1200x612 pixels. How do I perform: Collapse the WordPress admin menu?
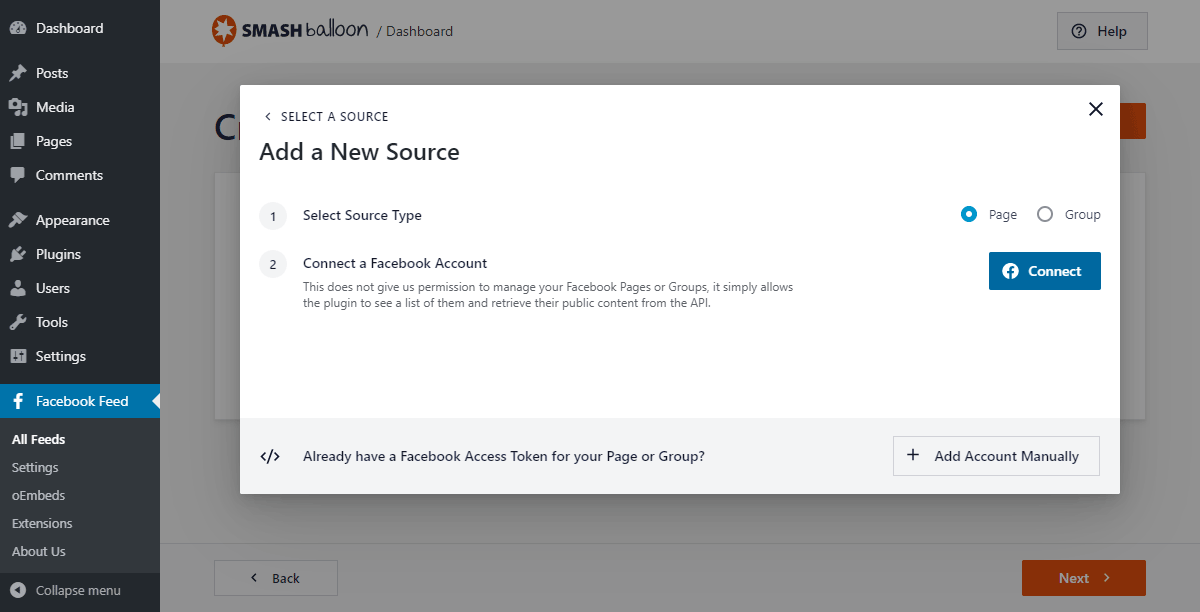pyautogui.click(x=66, y=590)
